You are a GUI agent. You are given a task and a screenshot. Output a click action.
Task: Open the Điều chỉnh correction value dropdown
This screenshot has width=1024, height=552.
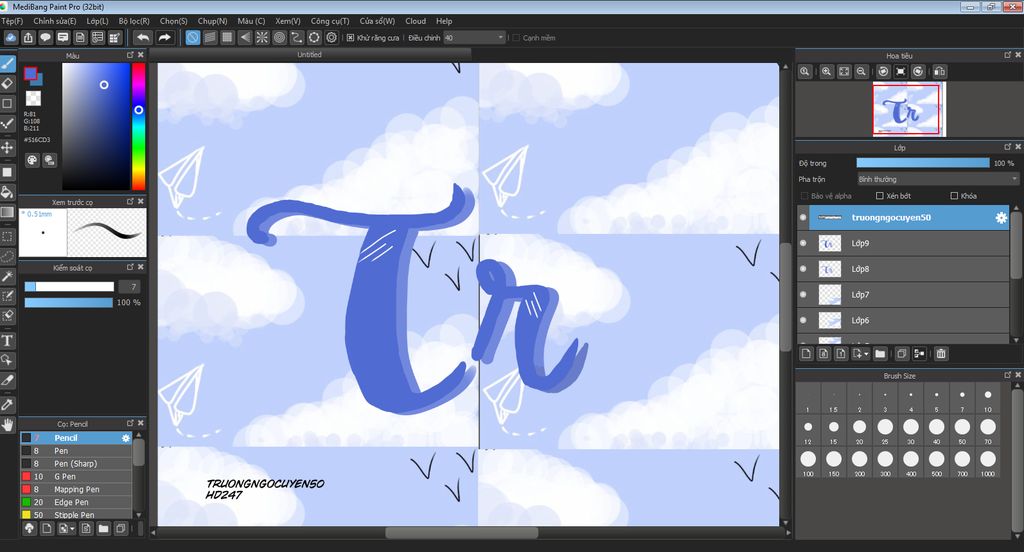pyautogui.click(x=475, y=38)
